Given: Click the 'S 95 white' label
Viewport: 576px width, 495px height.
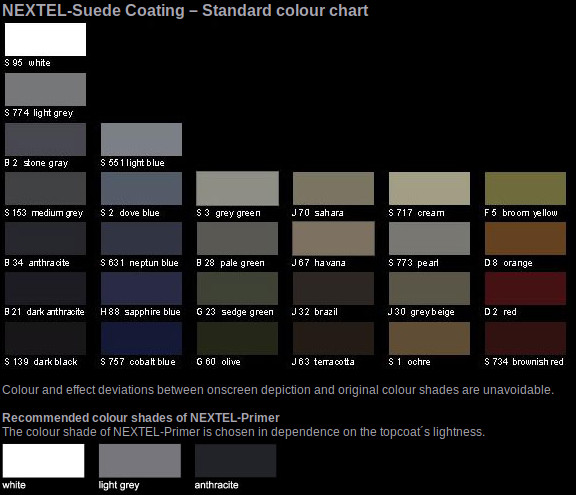Looking at the screenshot, I should pyautogui.click(x=27, y=63).
